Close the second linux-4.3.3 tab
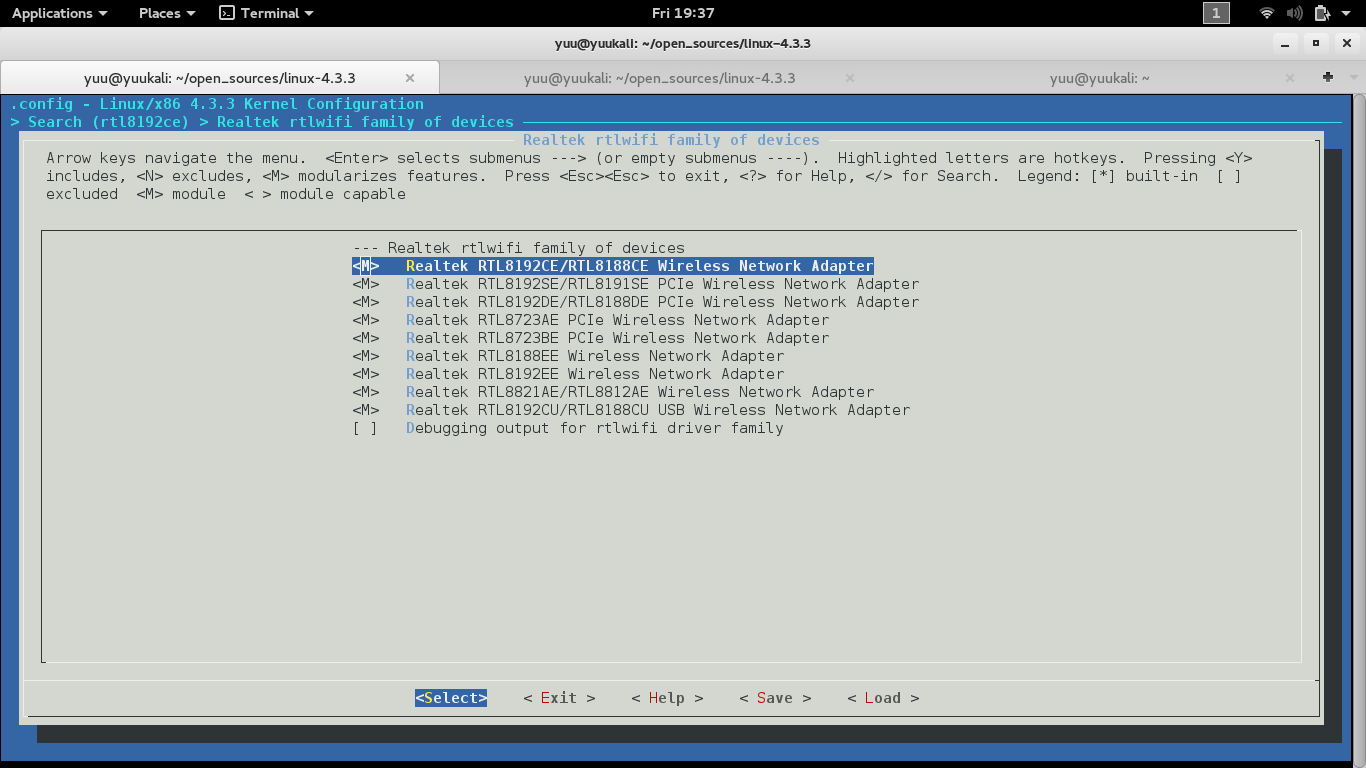This screenshot has height=768, width=1366. [x=850, y=78]
